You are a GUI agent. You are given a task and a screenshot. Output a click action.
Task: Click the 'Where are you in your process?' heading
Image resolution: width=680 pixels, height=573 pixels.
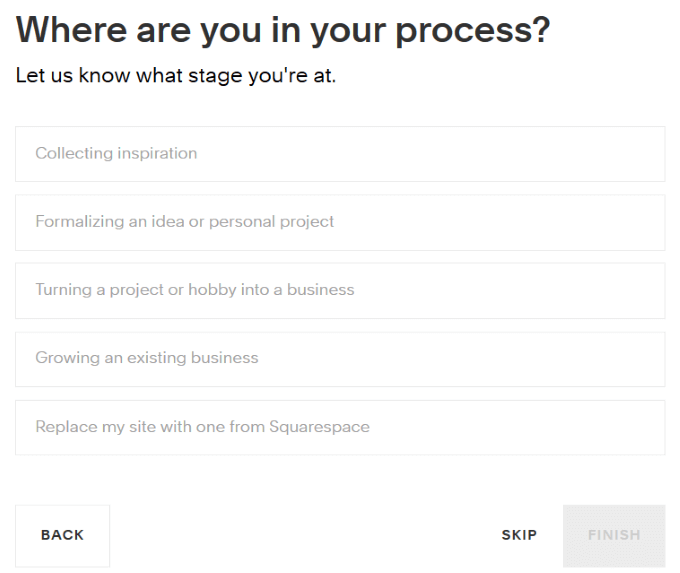283,32
